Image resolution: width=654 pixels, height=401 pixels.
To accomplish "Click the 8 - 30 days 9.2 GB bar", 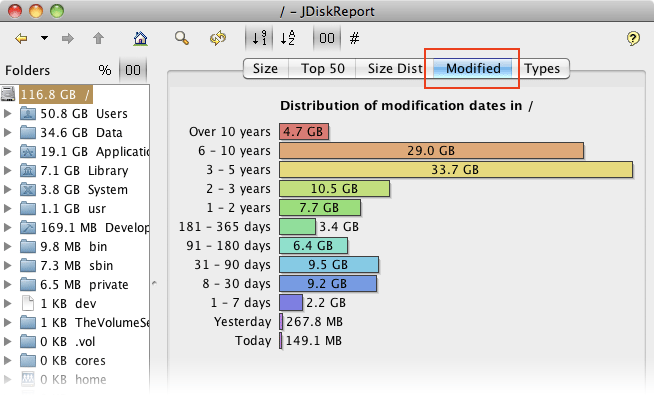I will (x=328, y=284).
